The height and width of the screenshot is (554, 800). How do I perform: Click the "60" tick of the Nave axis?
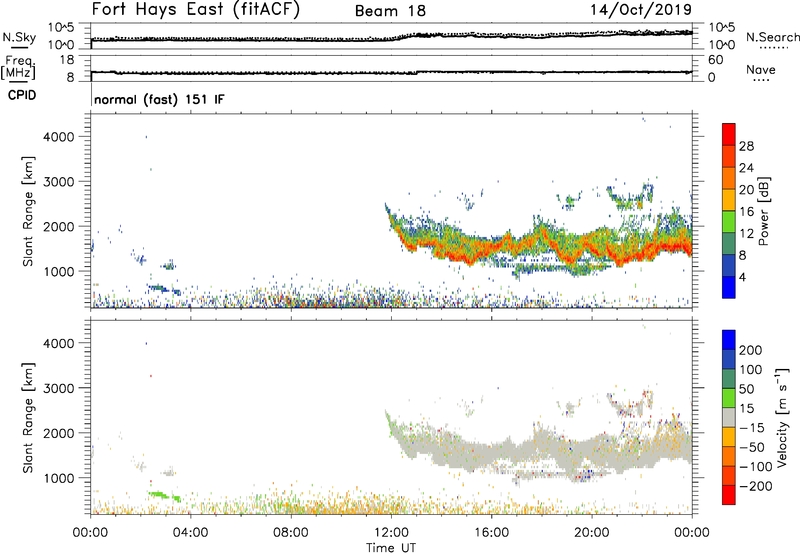pos(715,60)
